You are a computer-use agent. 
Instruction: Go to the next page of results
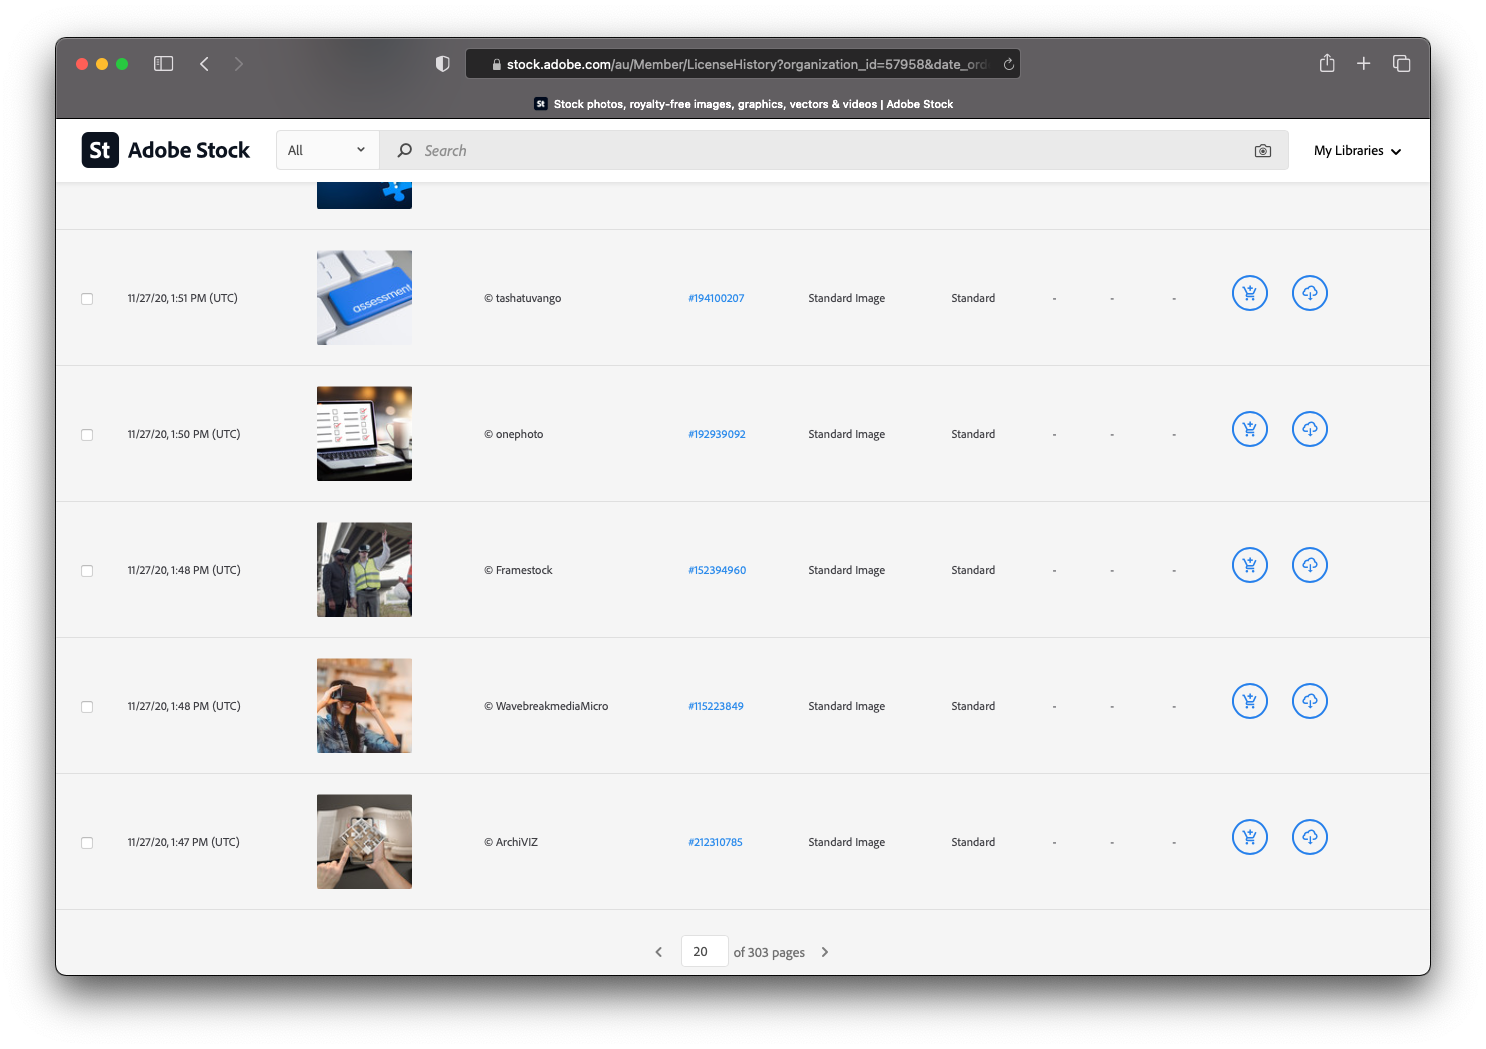pyautogui.click(x=824, y=952)
